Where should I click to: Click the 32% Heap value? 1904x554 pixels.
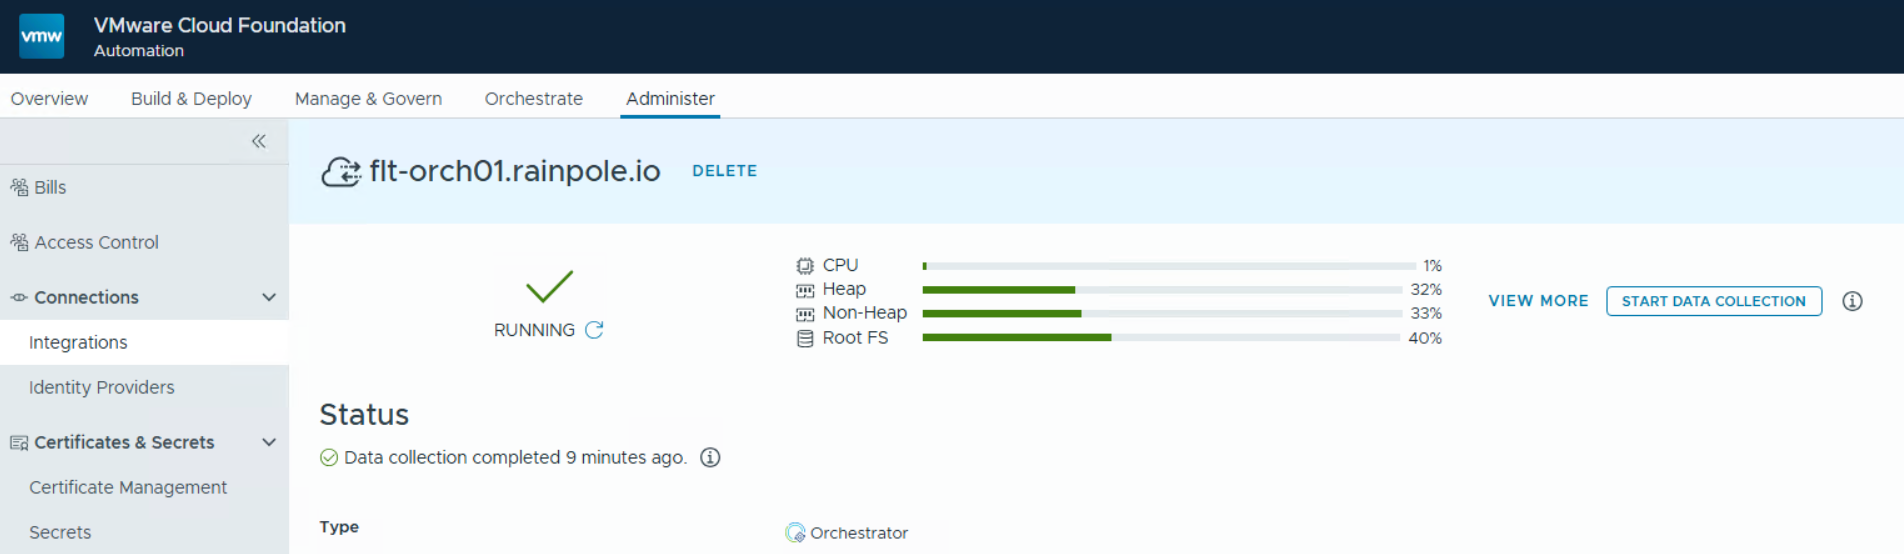click(1426, 290)
